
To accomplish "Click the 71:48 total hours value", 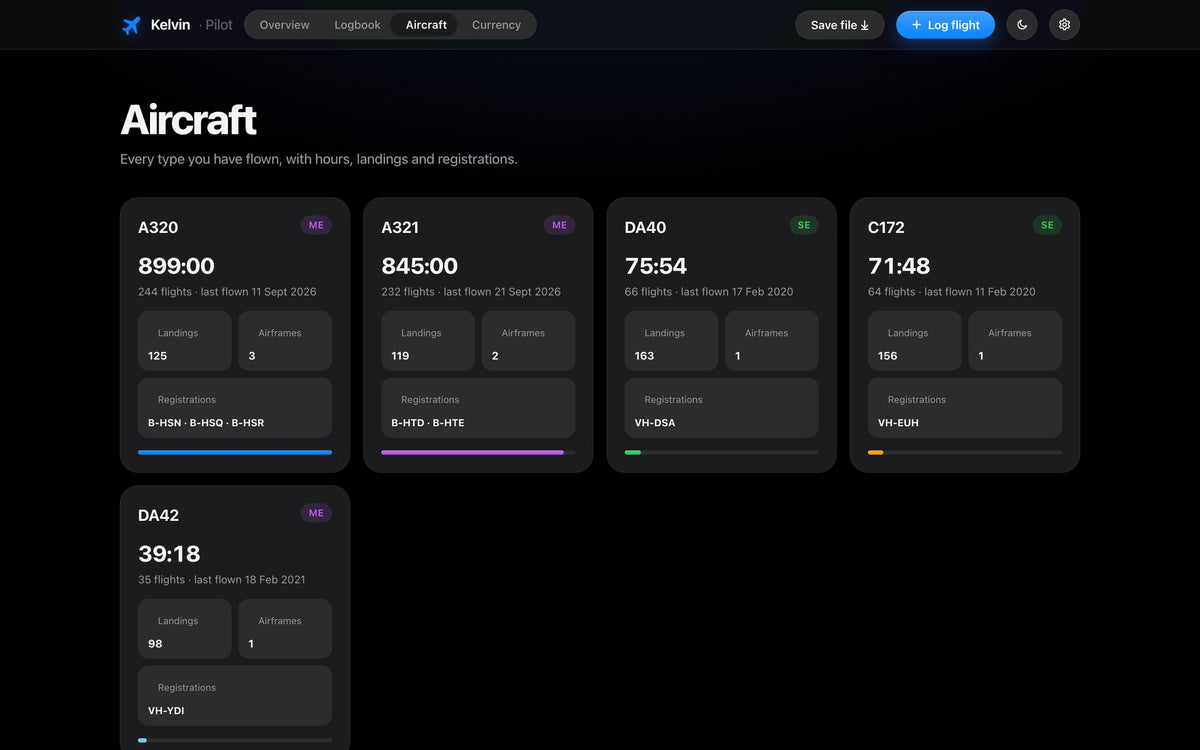I will 899,266.
